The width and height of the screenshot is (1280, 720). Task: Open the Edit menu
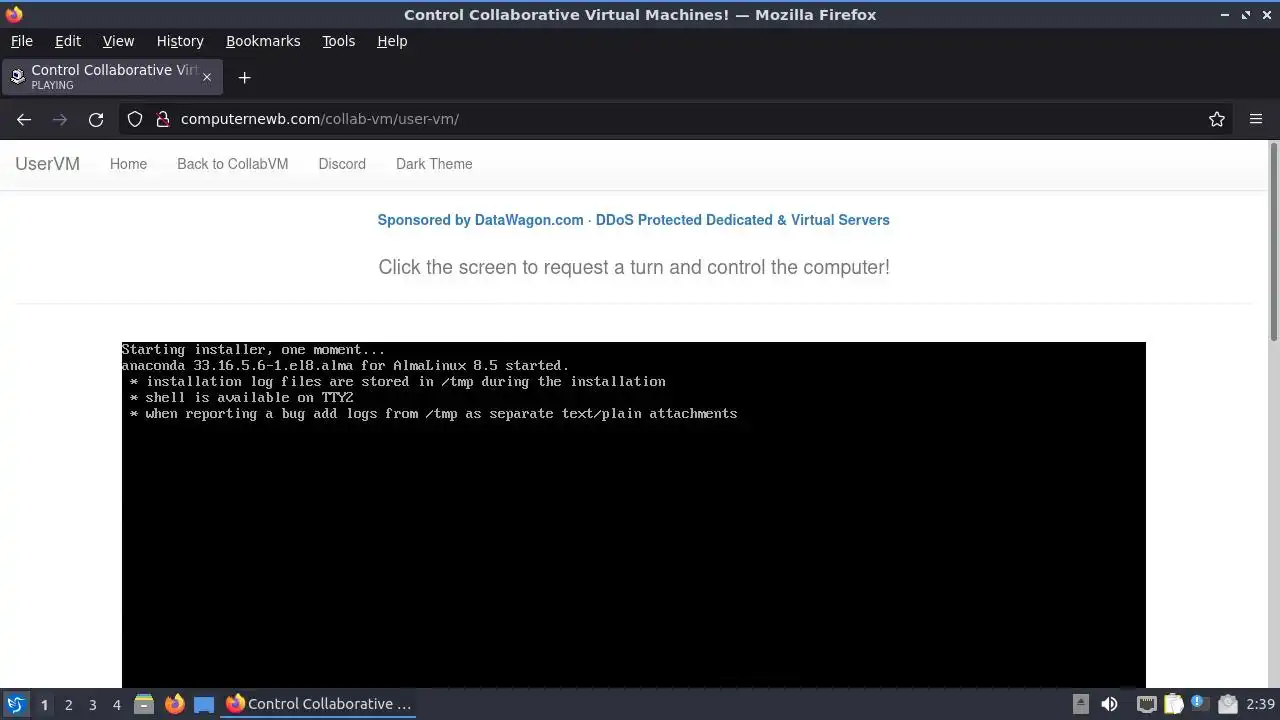[x=68, y=41]
